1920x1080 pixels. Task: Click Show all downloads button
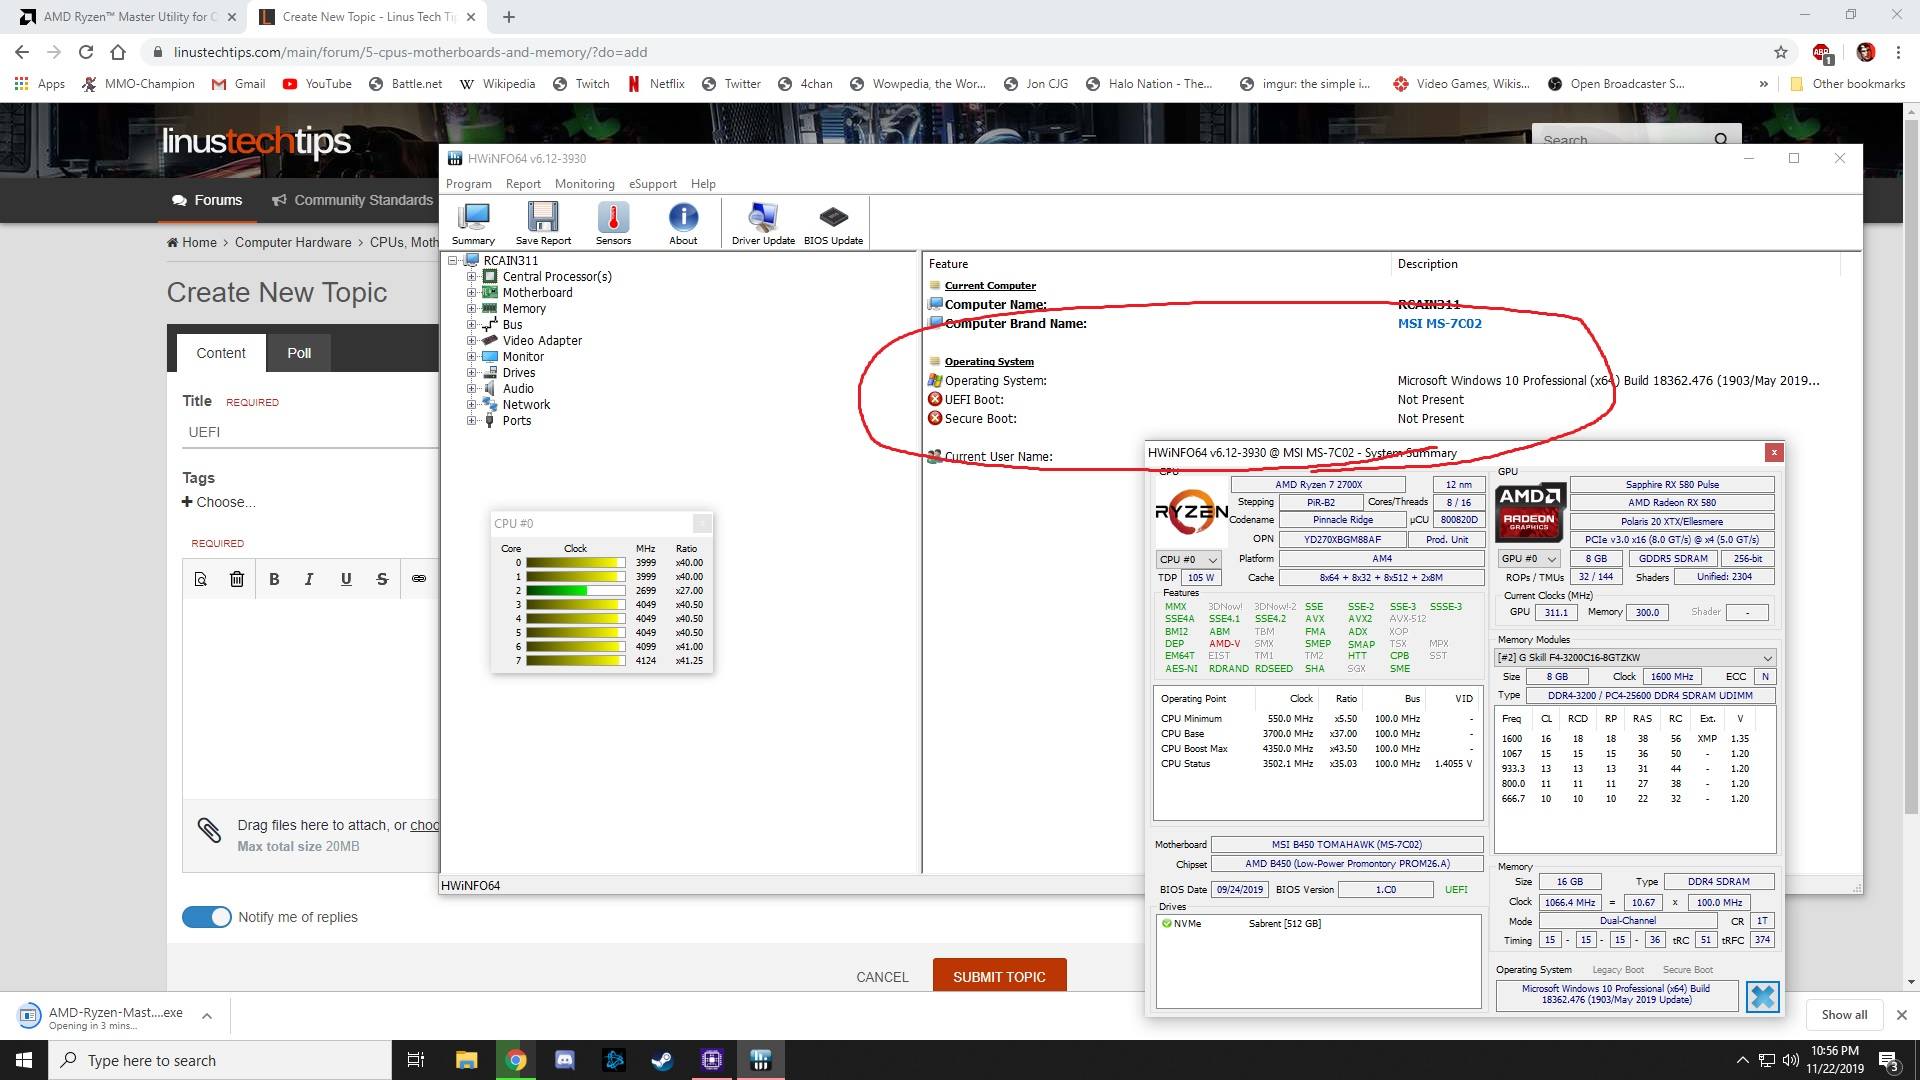click(1844, 1014)
